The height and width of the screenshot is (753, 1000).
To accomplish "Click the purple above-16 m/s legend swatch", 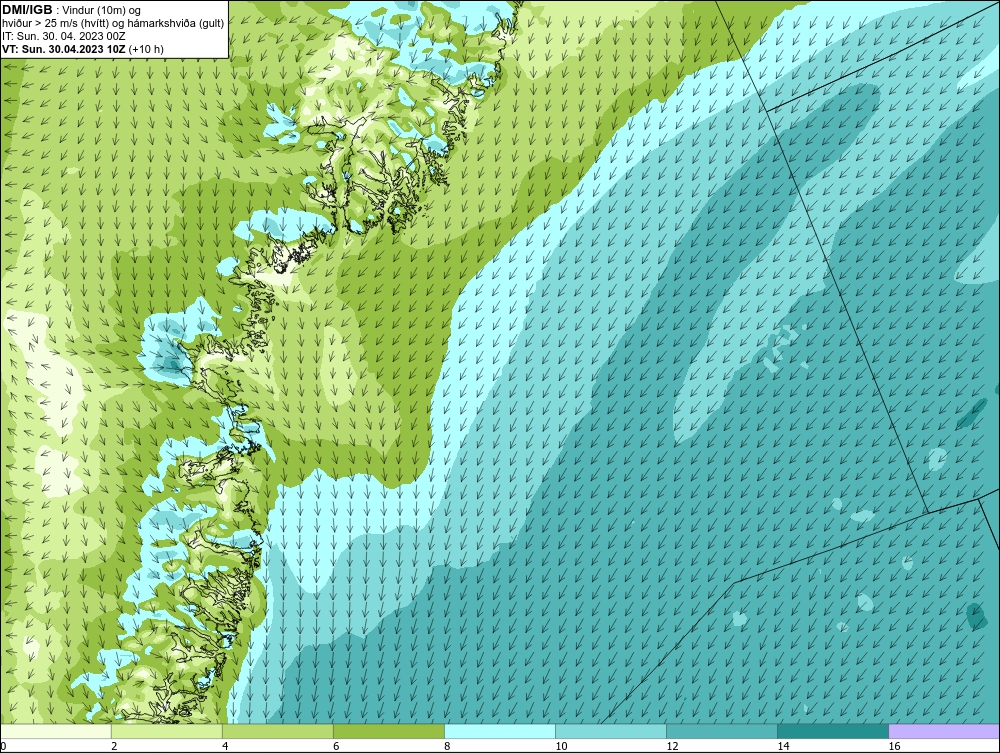I will coord(944,731).
